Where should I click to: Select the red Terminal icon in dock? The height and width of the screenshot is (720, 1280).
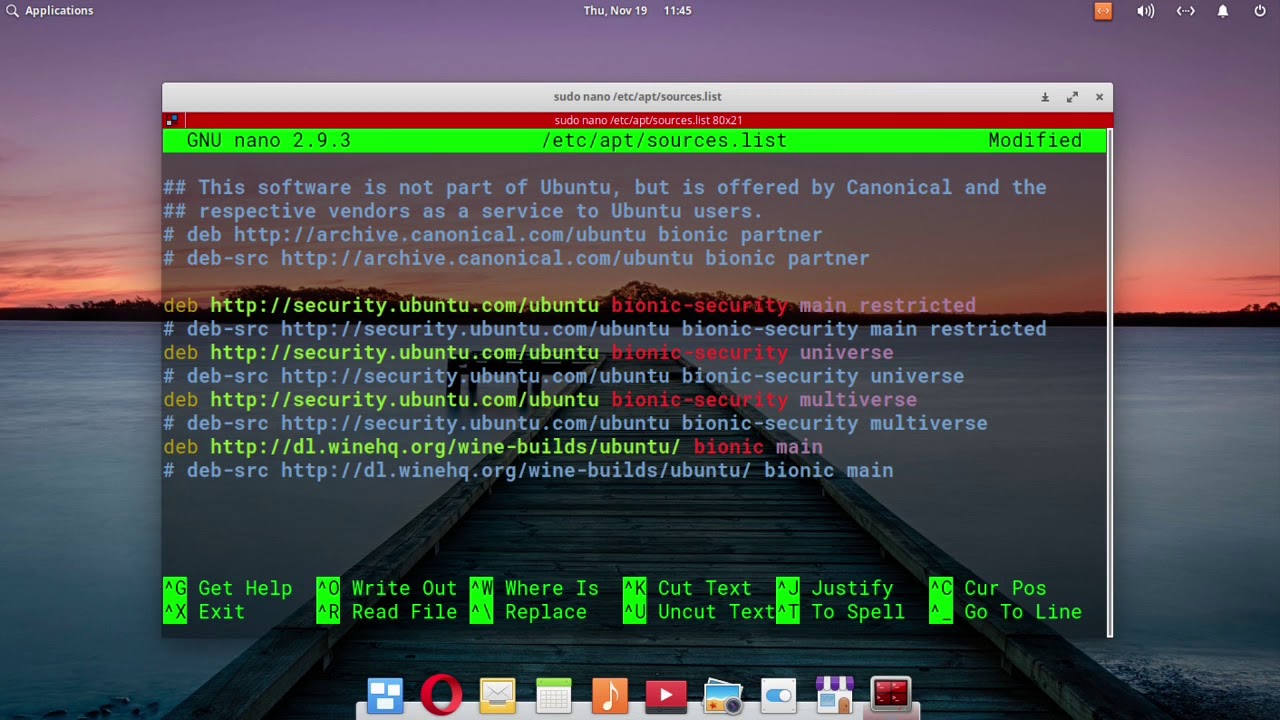(x=890, y=695)
